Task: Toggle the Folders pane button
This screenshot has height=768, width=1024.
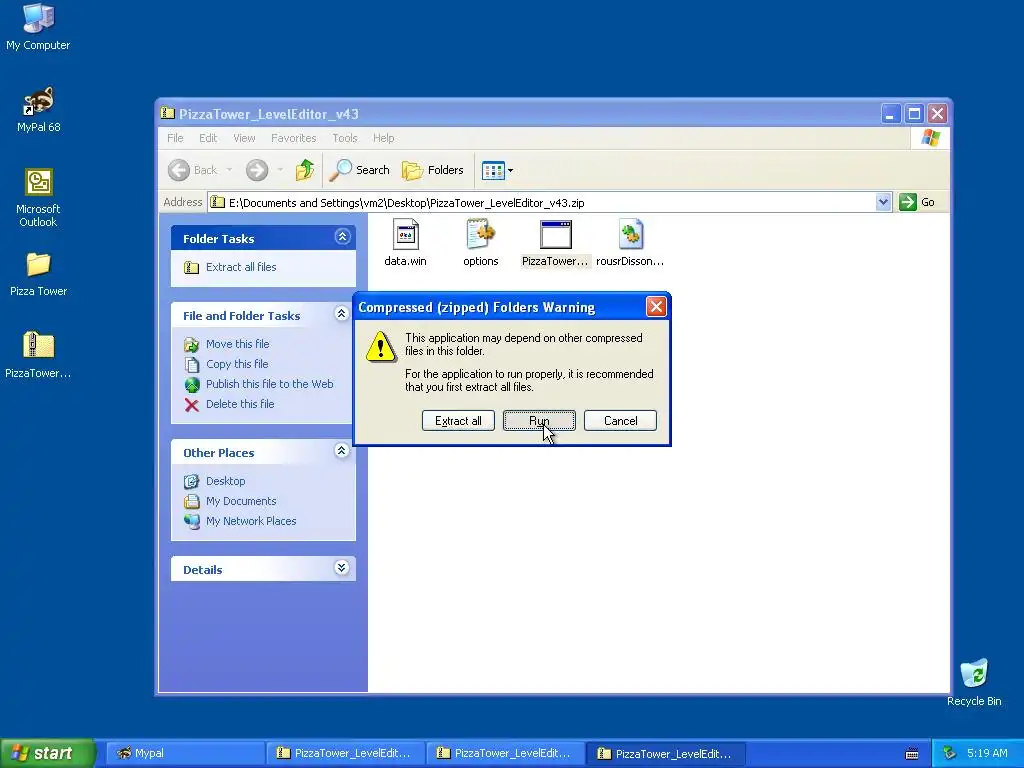Action: pyautogui.click(x=433, y=170)
